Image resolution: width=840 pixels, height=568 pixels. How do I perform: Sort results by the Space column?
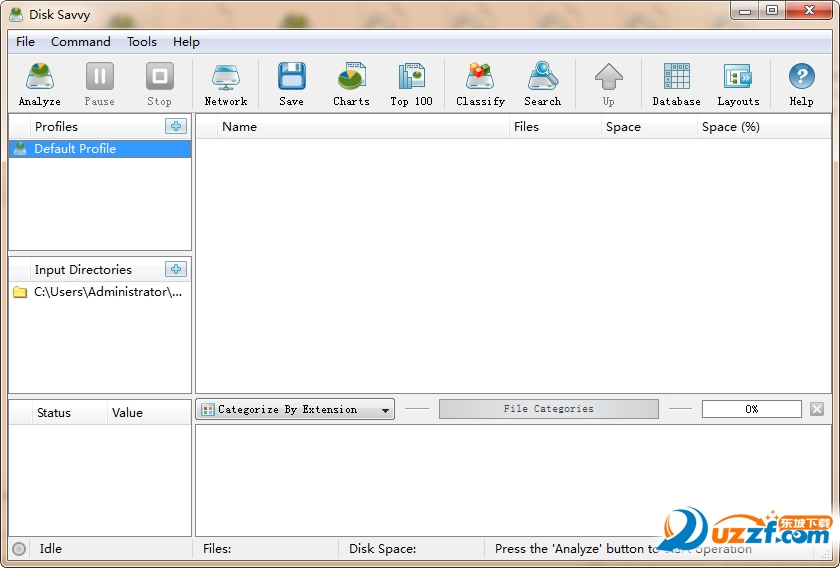coord(649,127)
